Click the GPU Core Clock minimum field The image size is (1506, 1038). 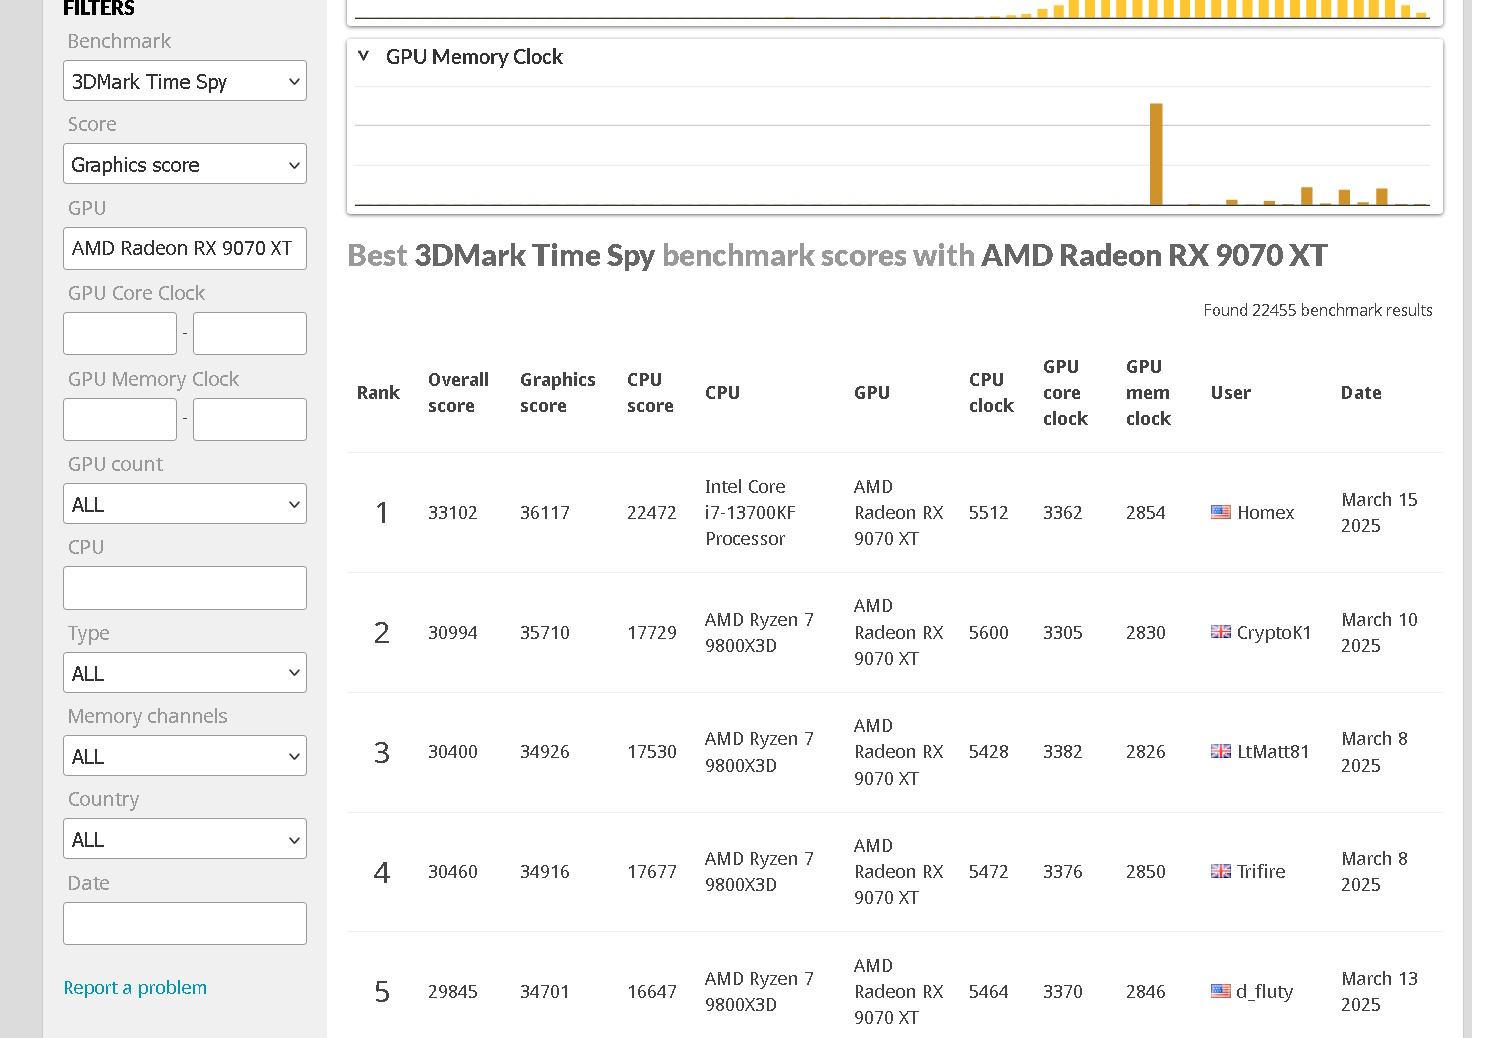[x=120, y=333]
